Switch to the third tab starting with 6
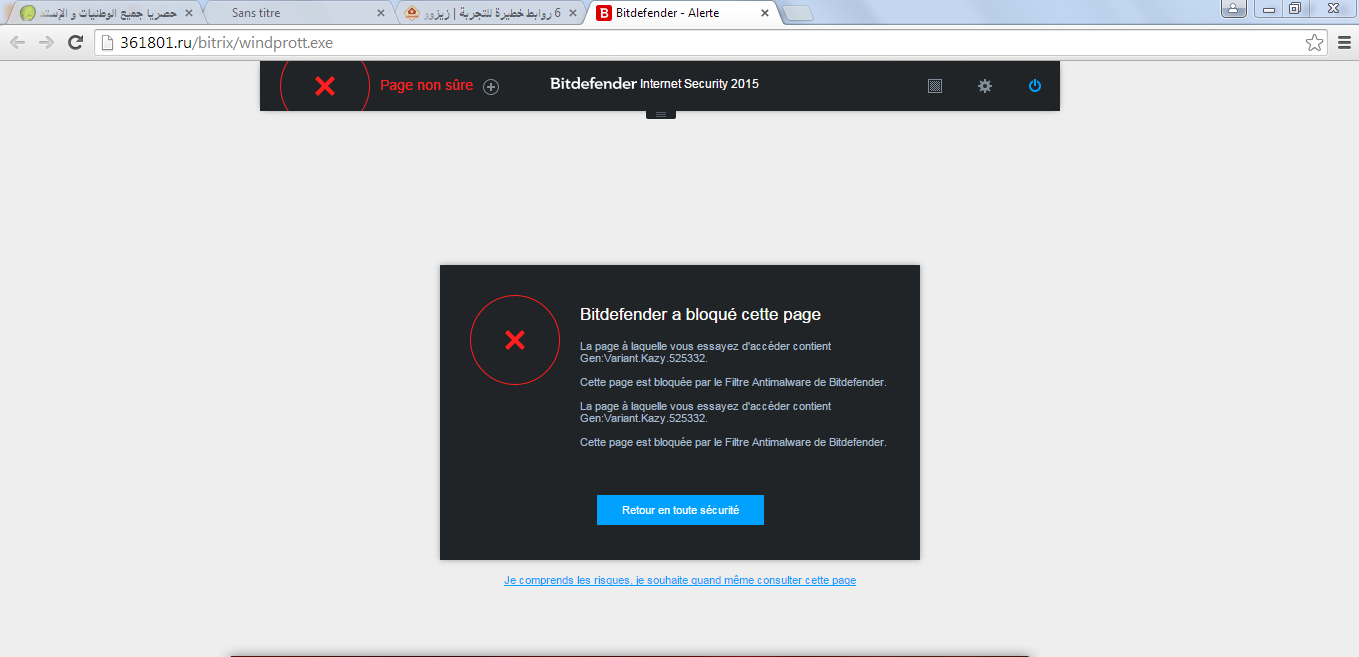Image resolution: width=1359 pixels, height=657 pixels. click(490, 13)
